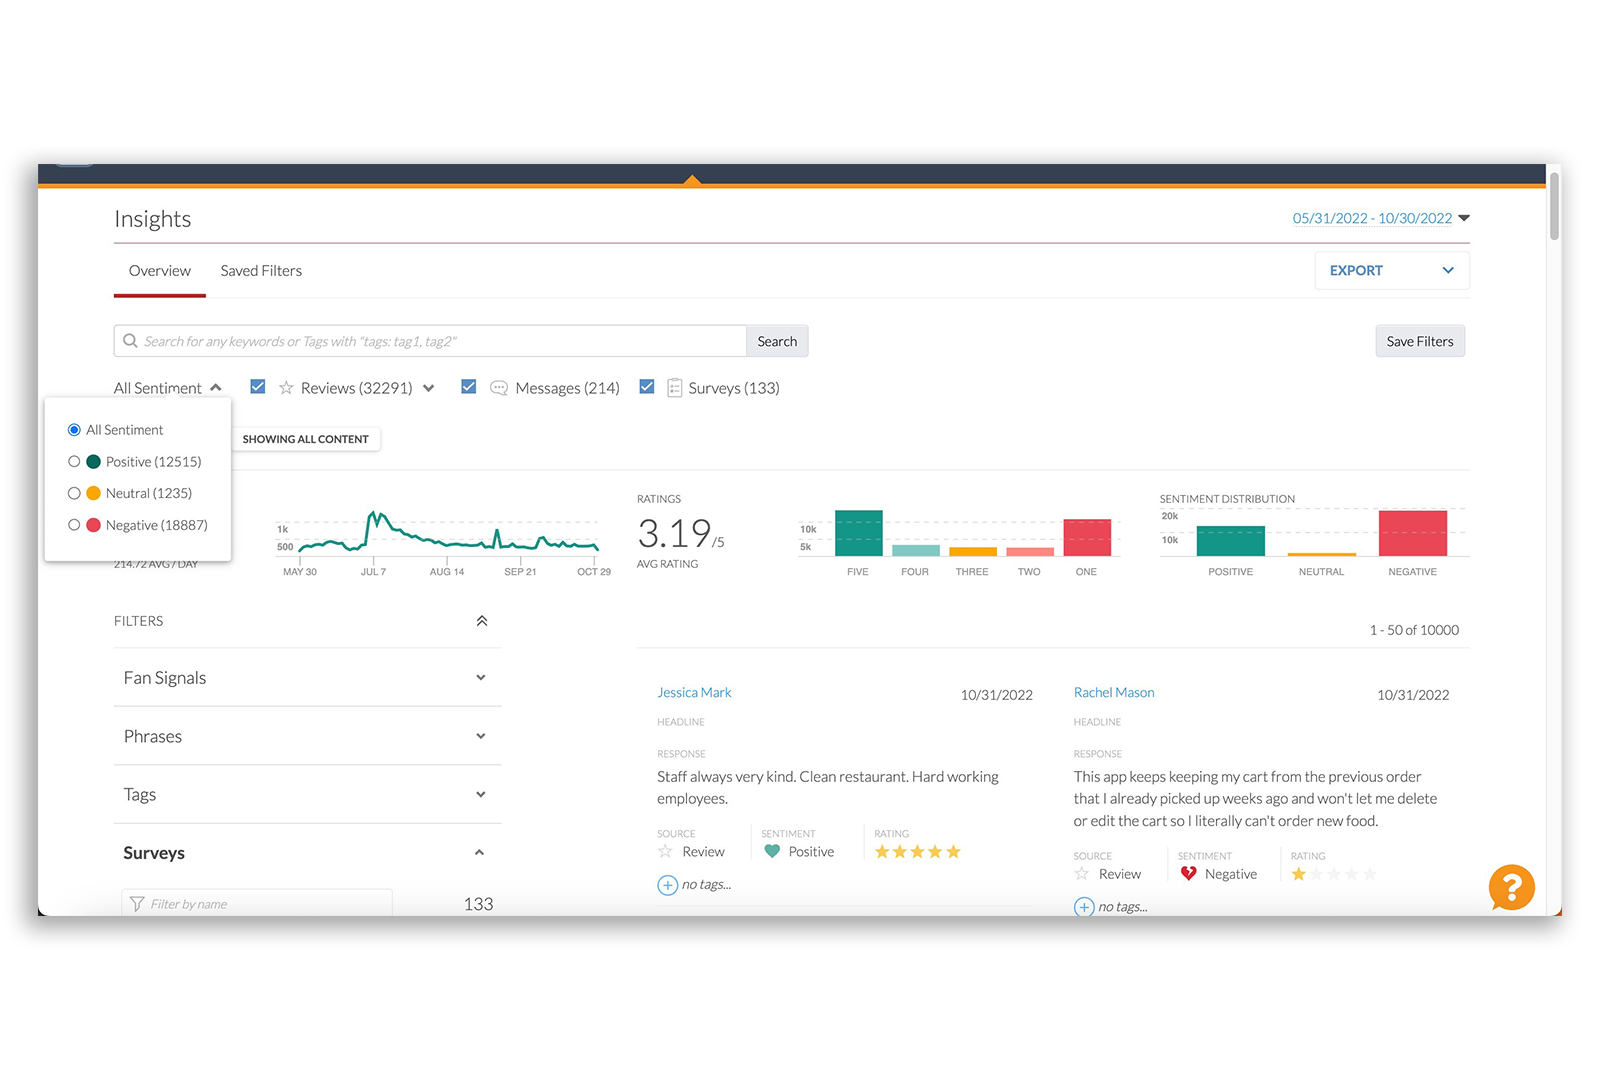The height and width of the screenshot is (1080, 1600).
Task: Disable the Surveys (133) checkbox
Action: 647,387
